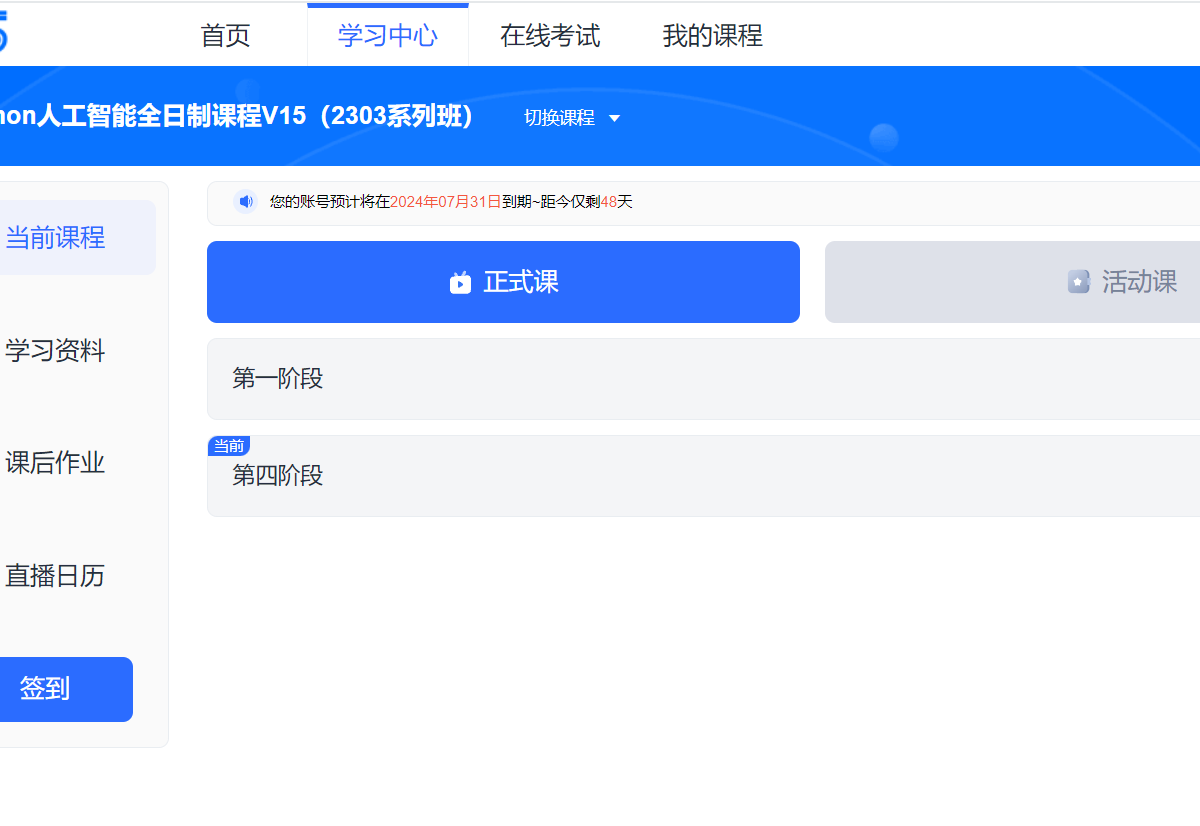Open the 课后作业 sidebar section
1200x826 pixels.
pyautogui.click(x=55, y=463)
